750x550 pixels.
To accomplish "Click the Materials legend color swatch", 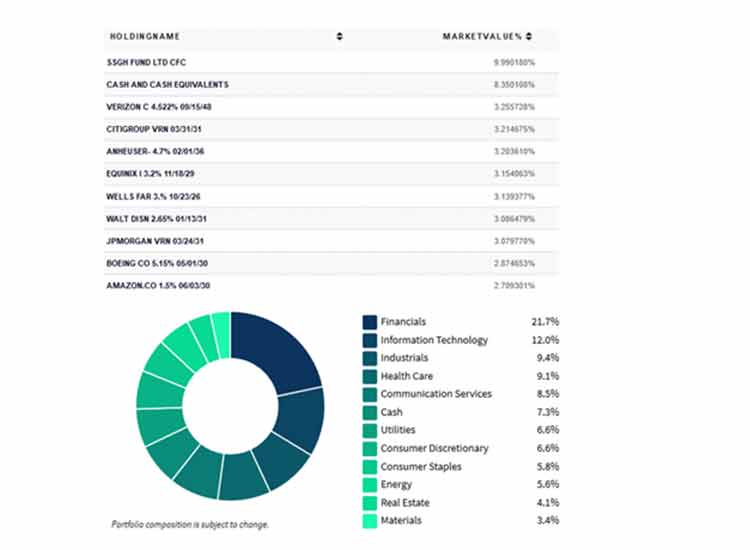I will [x=370, y=520].
